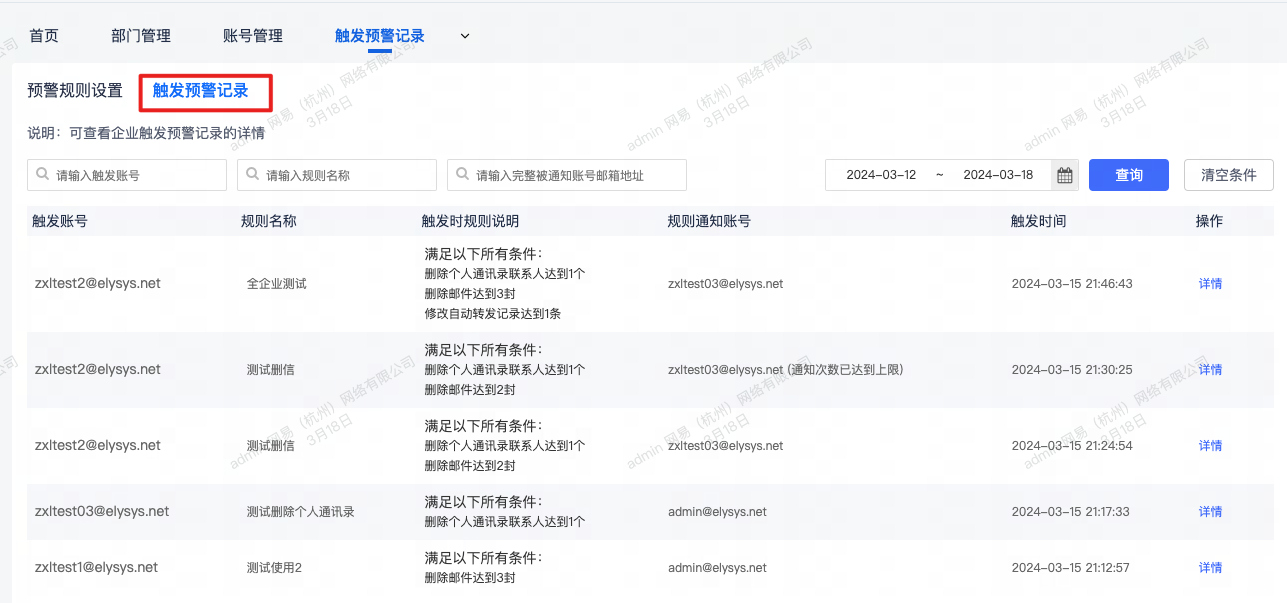The image size is (1287, 603).
Task: Click search icon in notified email field
Action: coord(462,174)
